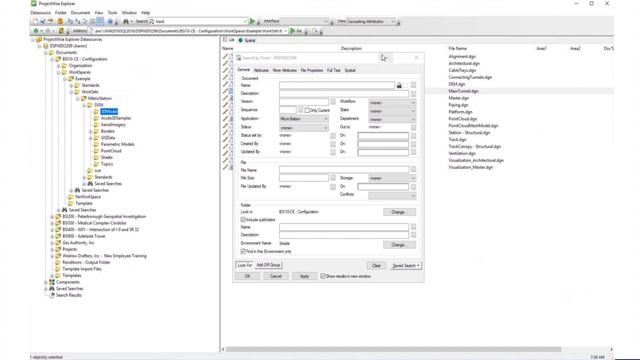Switch to the Add OR Group tab
The image size is (640, 360).
268,265
